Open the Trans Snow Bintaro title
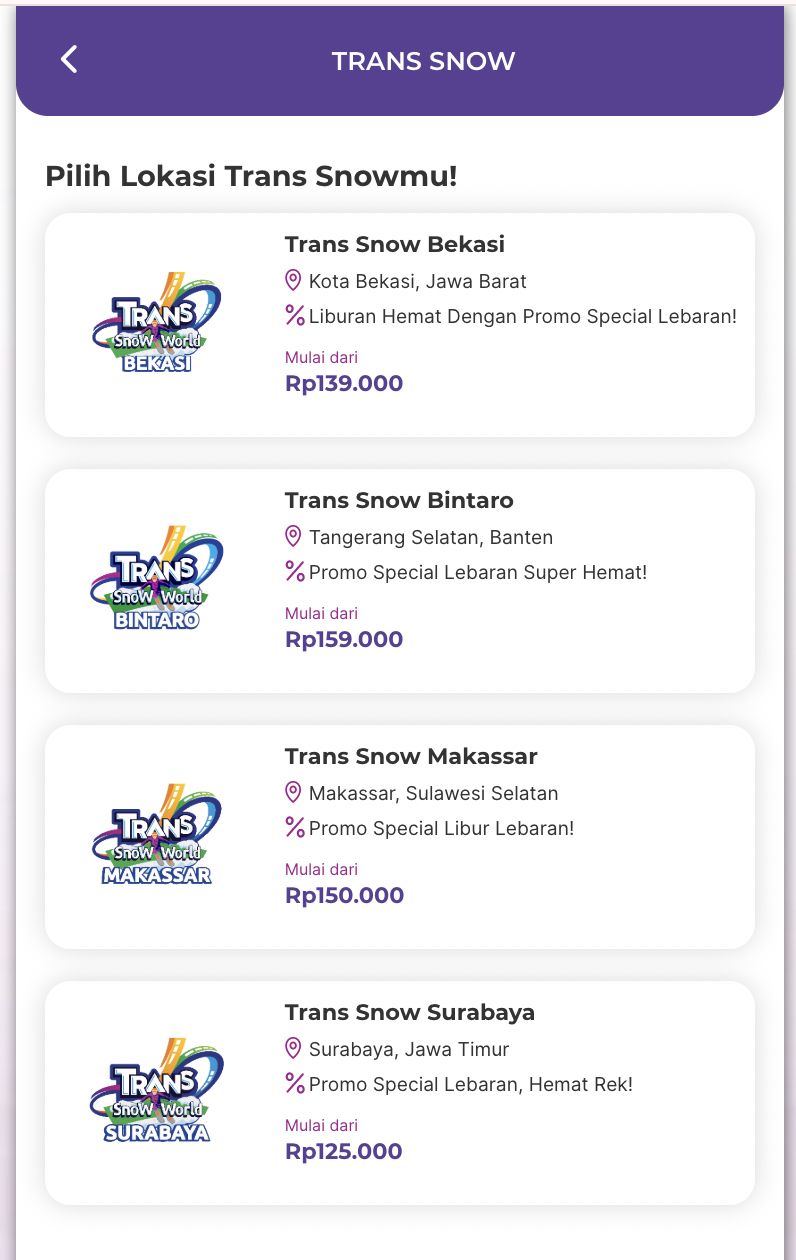This screenshot has height=1260, width=796. 399,500
